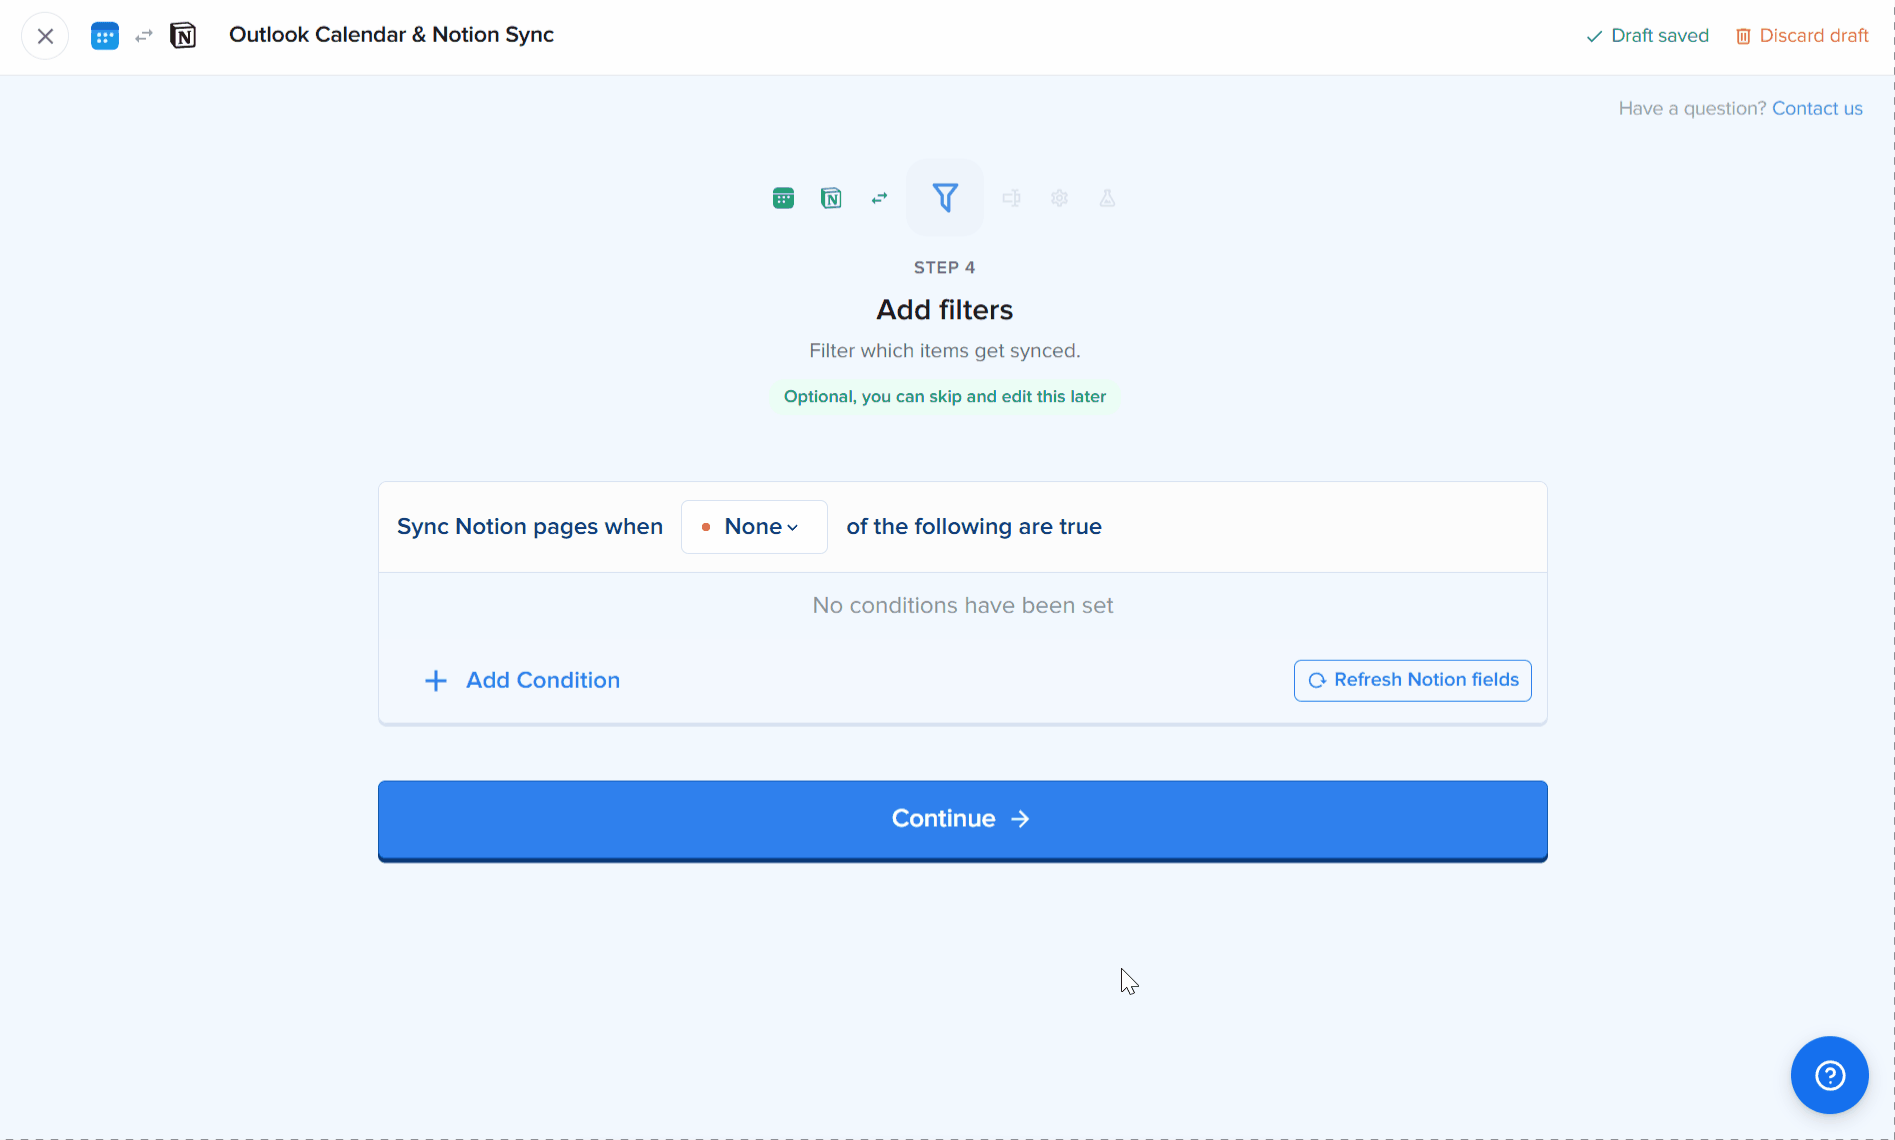The width and height of the screenshot is (1895, 1140).
Task: Open the None condition dropdown
Action: click(754, 527)
